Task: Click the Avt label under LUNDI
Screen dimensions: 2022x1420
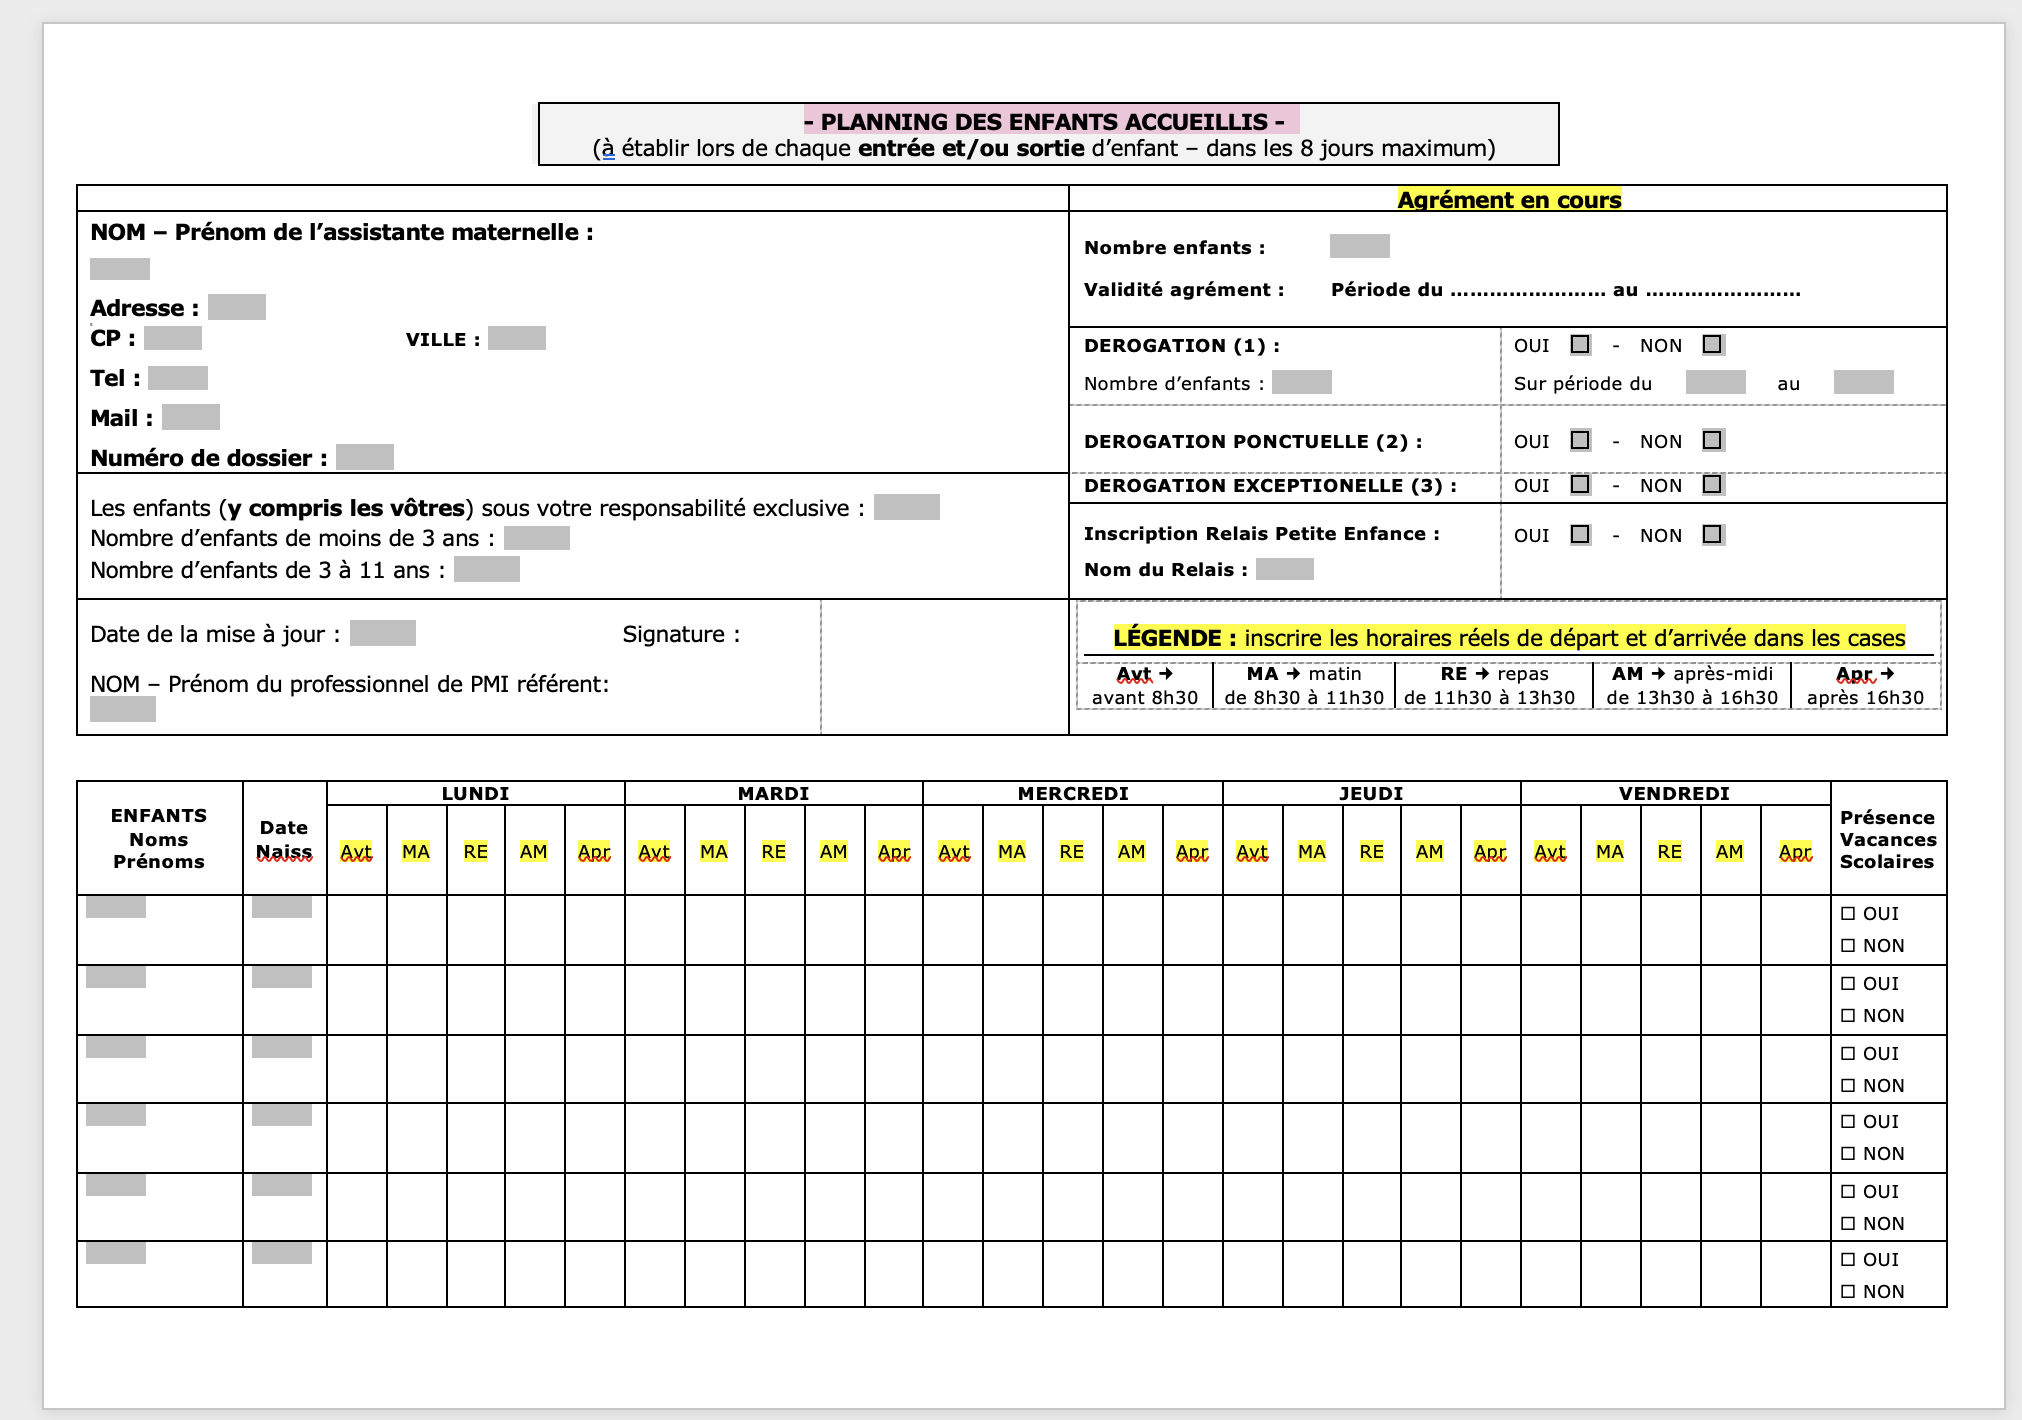Action: 356,852
